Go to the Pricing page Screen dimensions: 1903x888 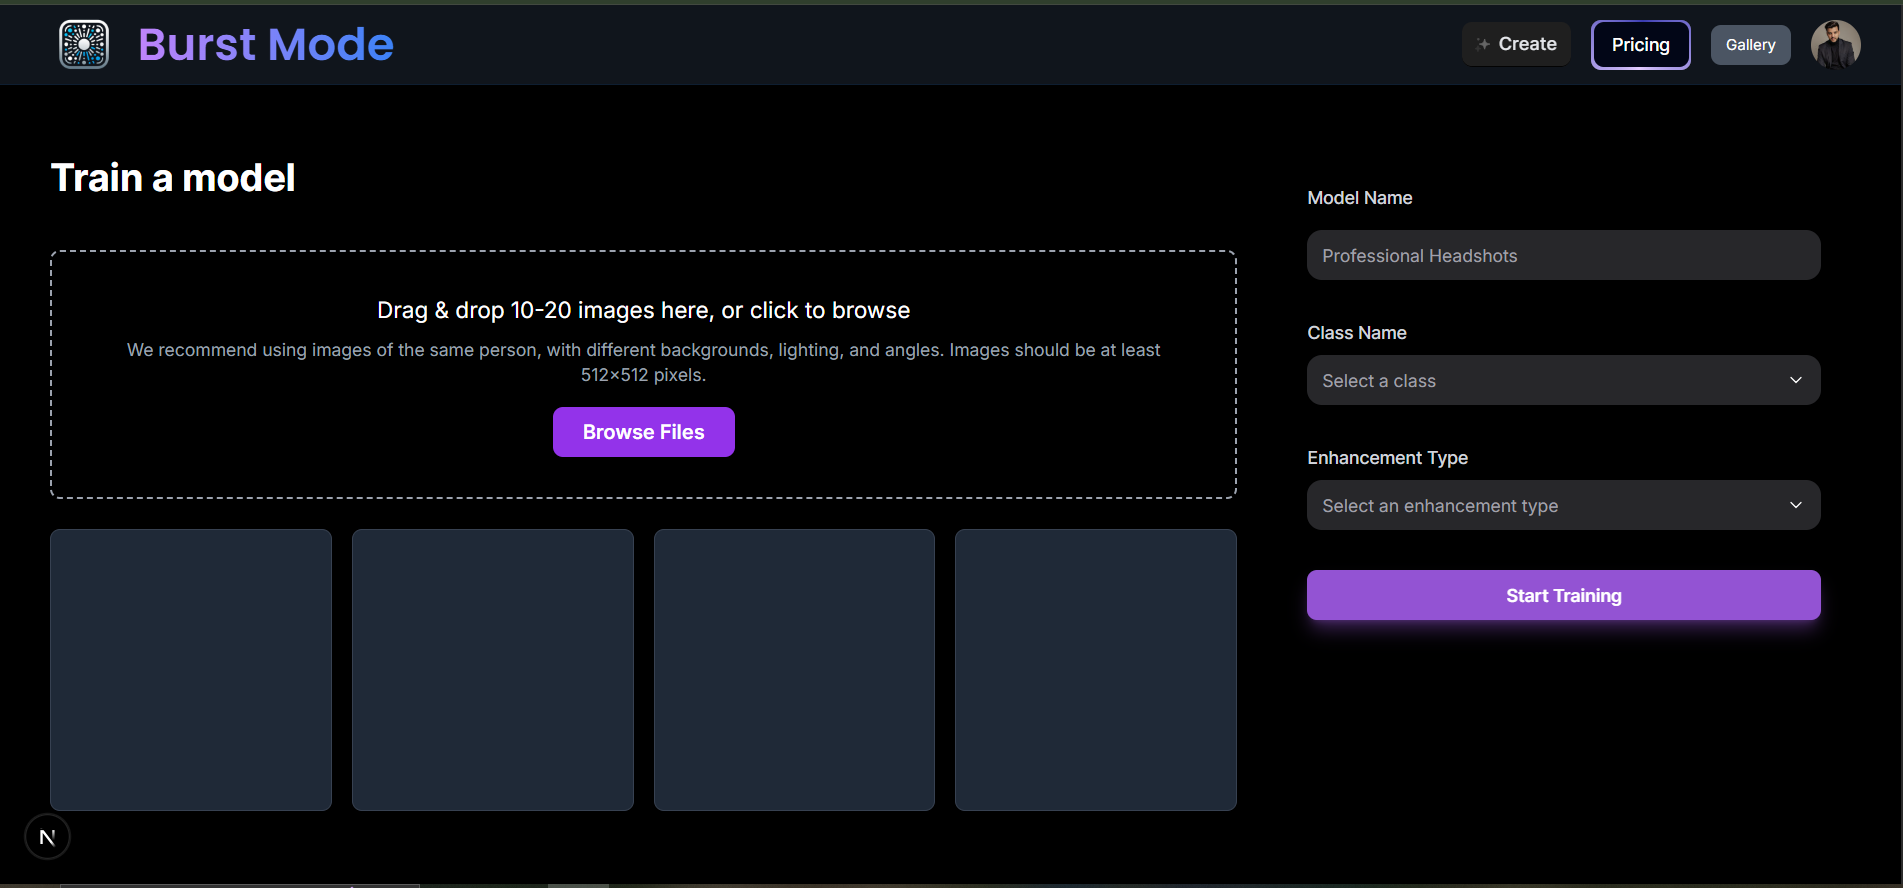(1640, 45)
